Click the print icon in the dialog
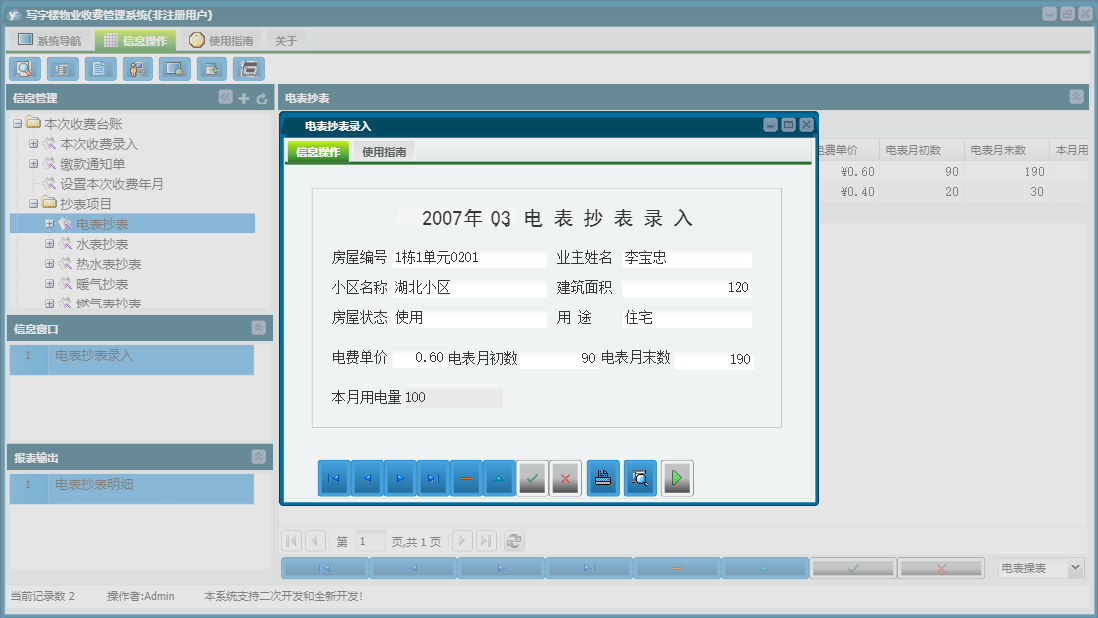Viewport: 1098px width, 618px height. (x=603, y=478)
